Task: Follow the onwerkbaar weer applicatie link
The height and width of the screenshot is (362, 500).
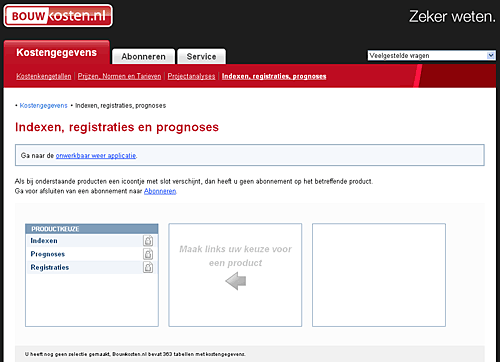Action: [96, 156]
